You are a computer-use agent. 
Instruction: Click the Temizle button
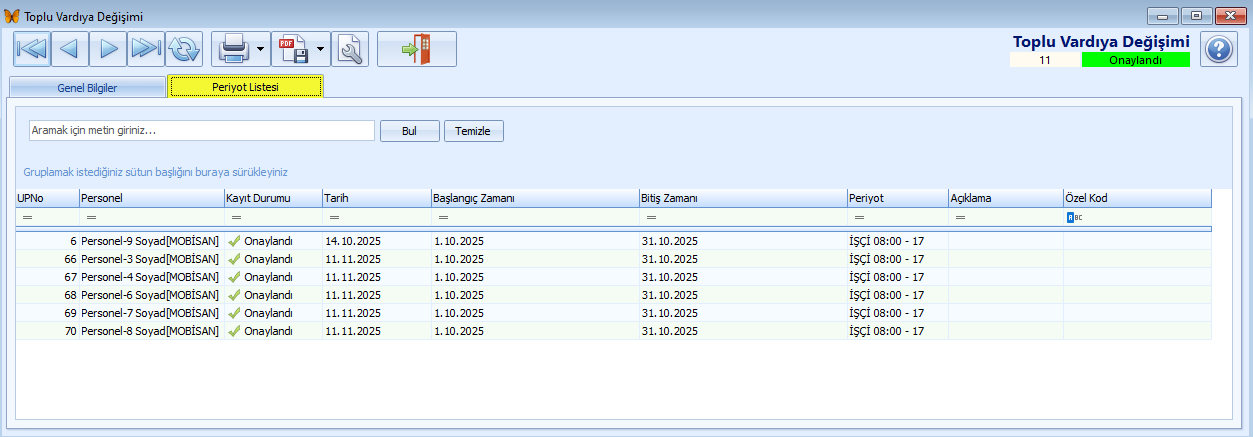click(473, 131)
